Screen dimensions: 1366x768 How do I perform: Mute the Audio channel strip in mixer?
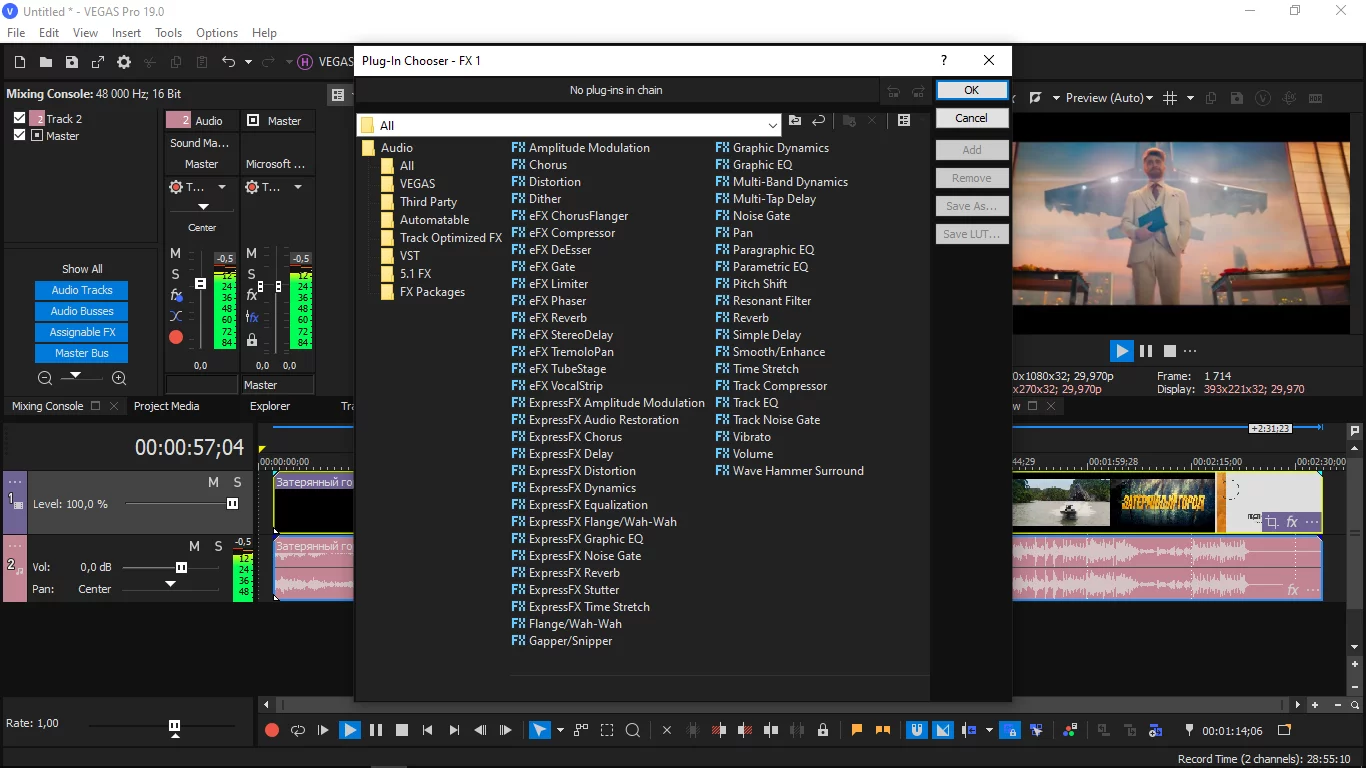(176, 254)
